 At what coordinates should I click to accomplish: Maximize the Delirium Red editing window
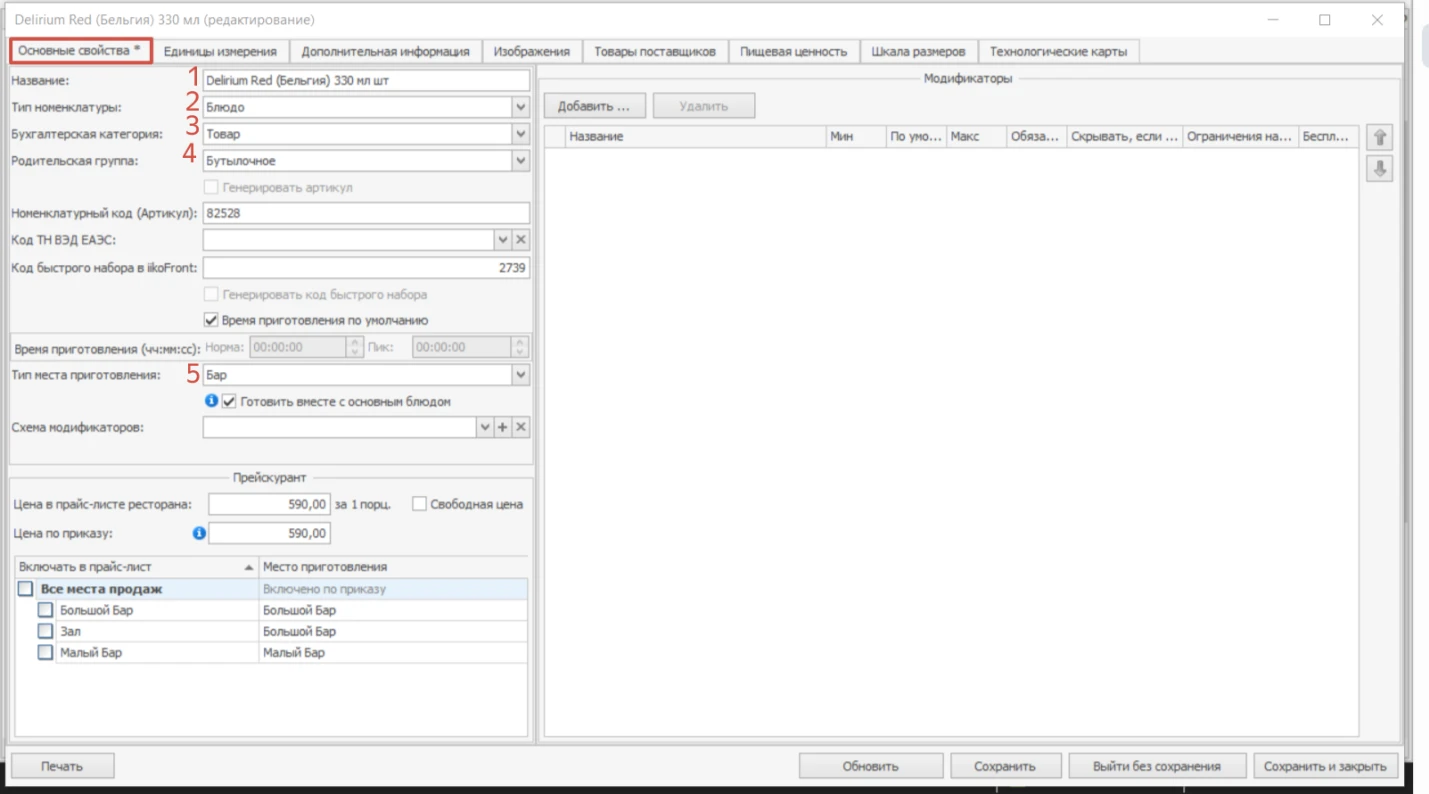[1325, 20]
